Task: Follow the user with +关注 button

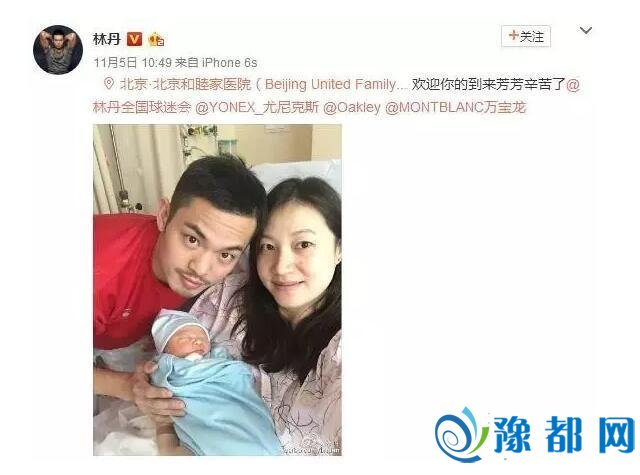Action: (x=526, y=36)
